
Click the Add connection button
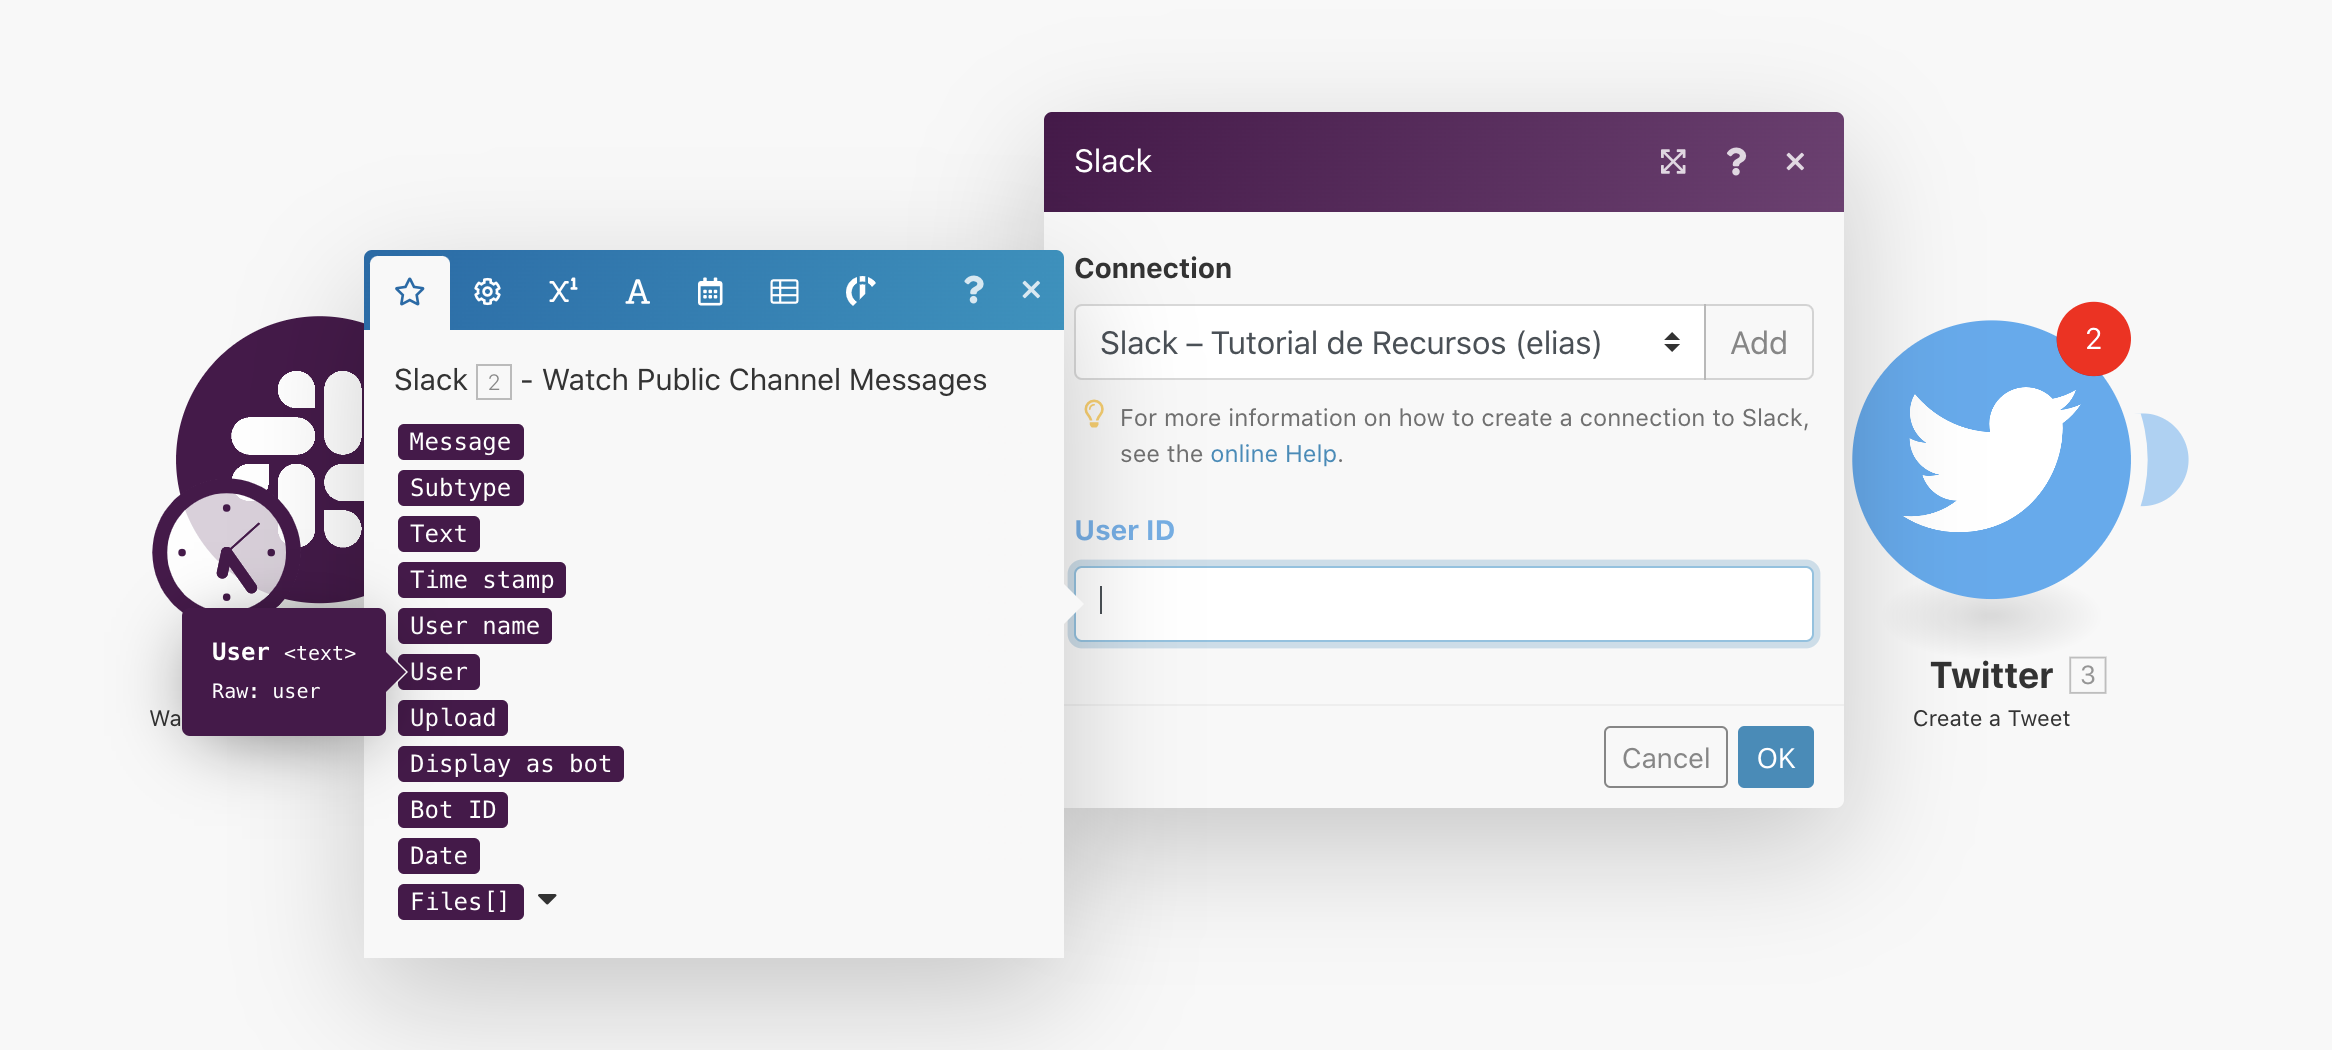(1759, 343)
